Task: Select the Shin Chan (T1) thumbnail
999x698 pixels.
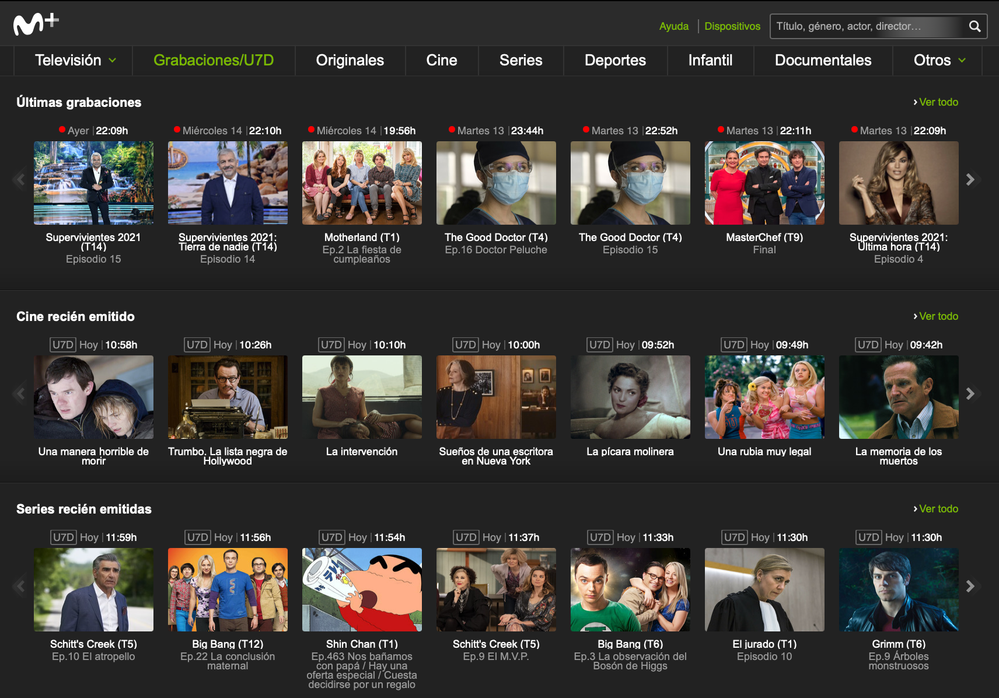Action: 362,590
